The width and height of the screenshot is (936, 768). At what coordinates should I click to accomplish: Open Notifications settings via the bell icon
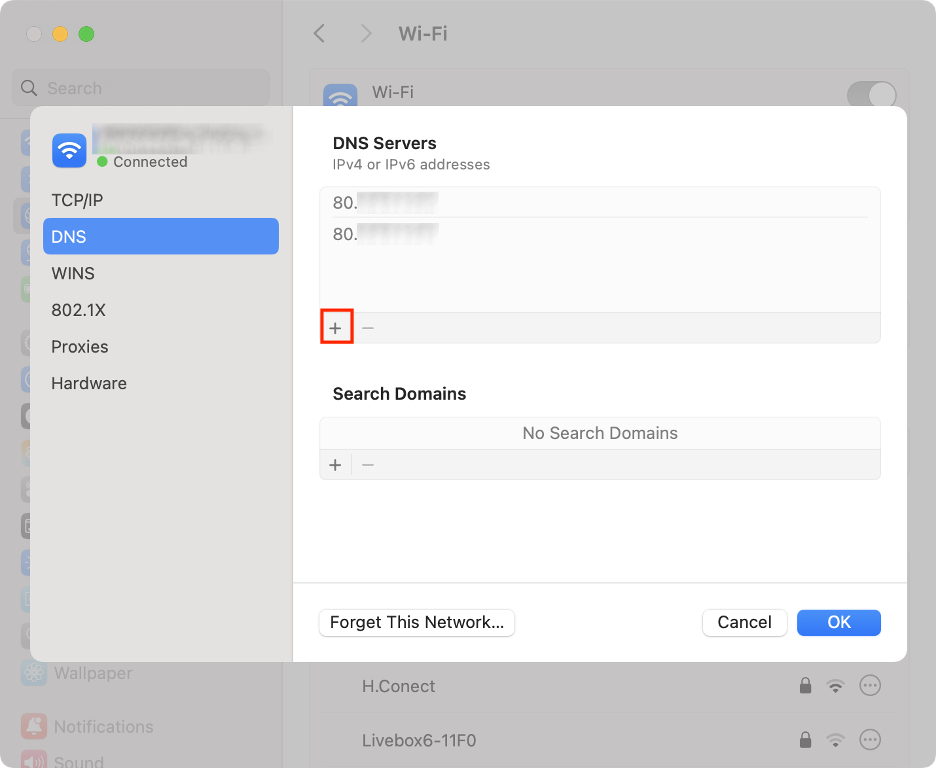[x=34, y=726]
